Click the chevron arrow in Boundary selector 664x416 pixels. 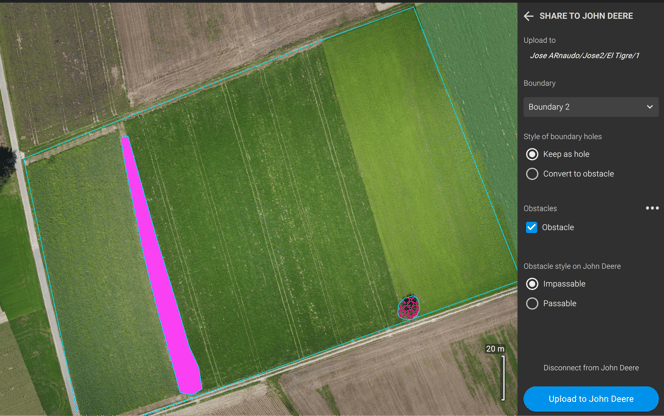pos(649,107)
